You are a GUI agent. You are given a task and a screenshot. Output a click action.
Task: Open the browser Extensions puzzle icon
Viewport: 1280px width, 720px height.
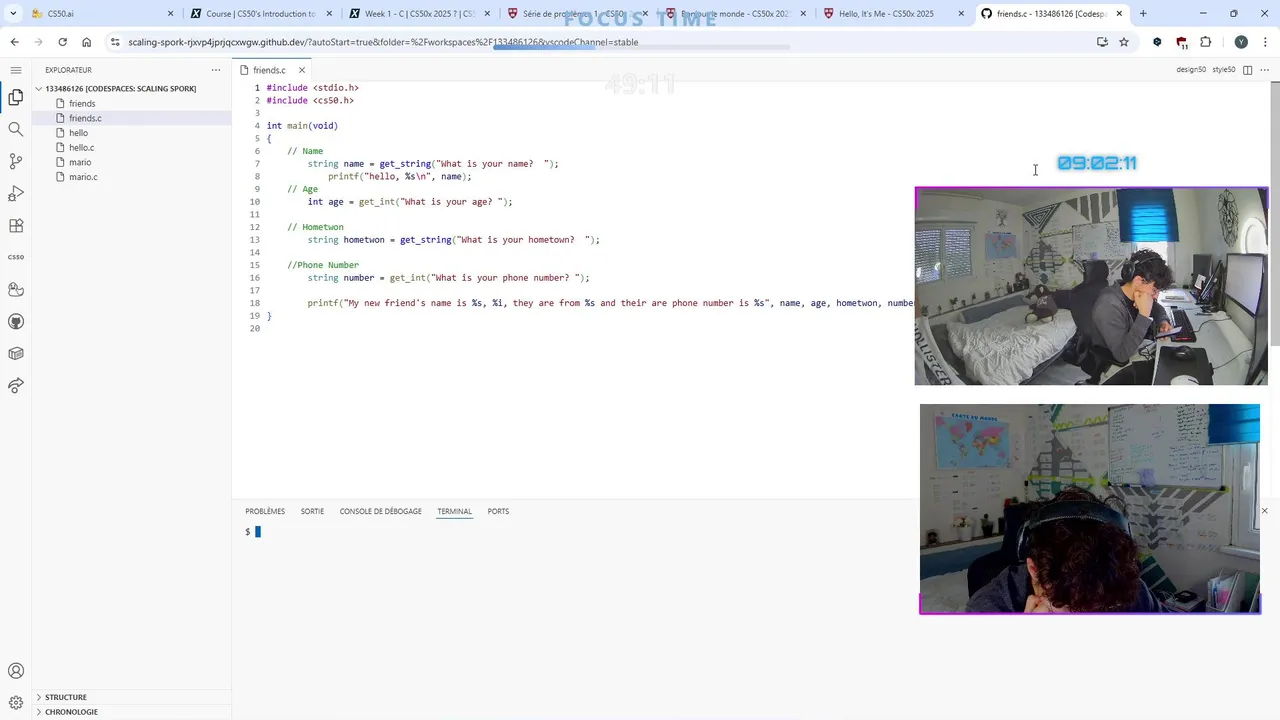coord(1205,42)
